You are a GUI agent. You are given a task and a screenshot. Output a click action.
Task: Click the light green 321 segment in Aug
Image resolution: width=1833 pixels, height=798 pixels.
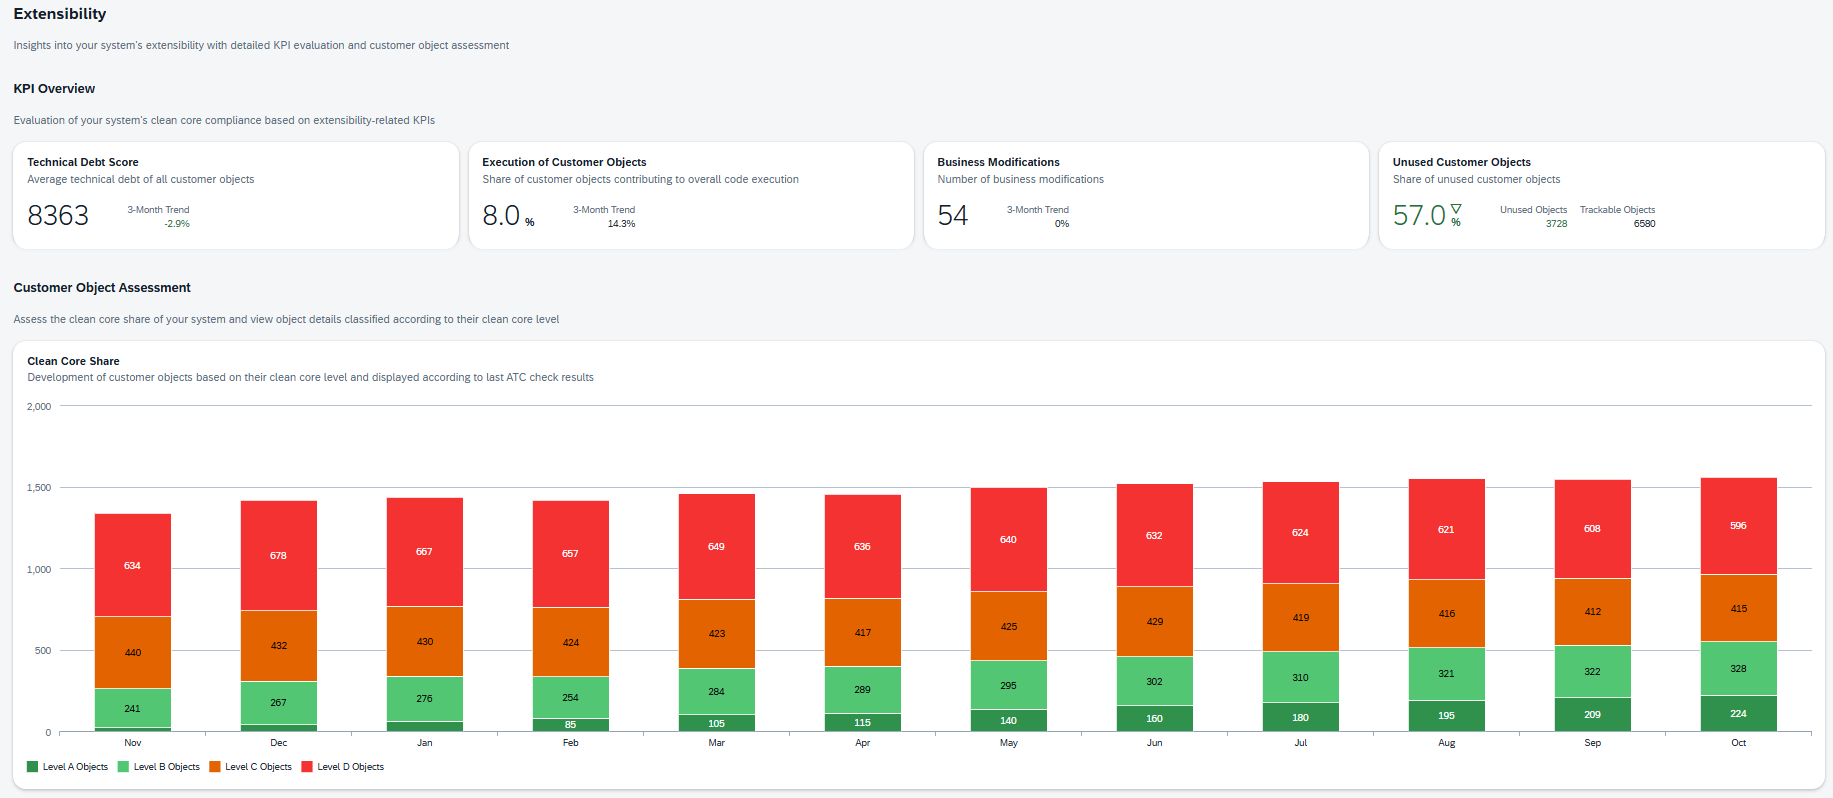pos(1446,674)
